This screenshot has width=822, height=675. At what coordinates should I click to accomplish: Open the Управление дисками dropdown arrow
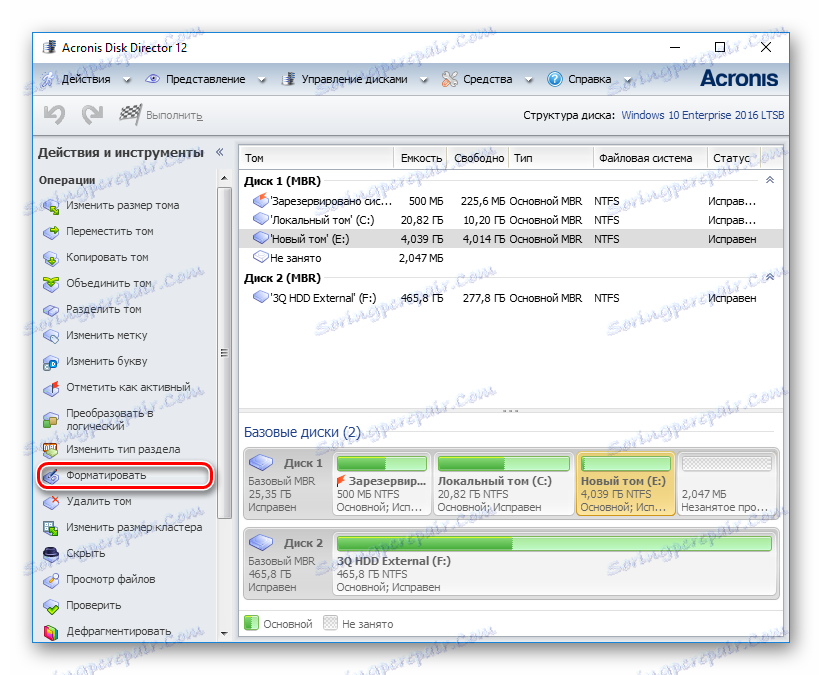click(x=423, y=78)
